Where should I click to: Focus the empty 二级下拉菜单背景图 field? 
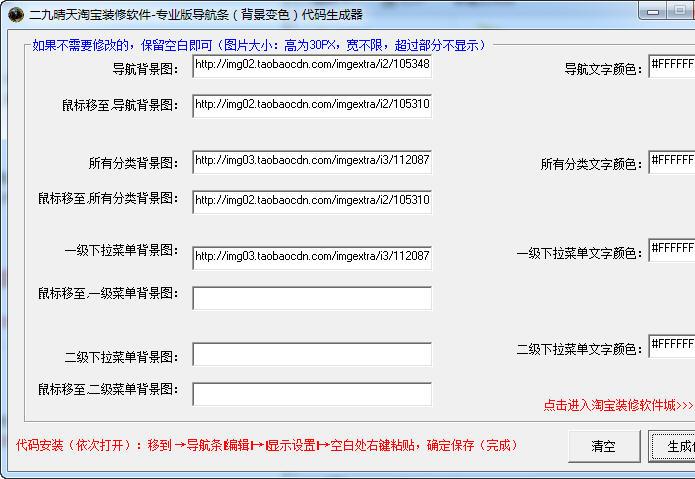pyautogui.click(x=312, y=354)
